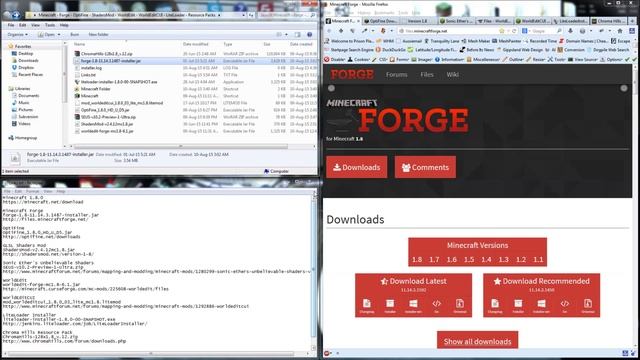Click Show all downloads button
The height and width of the screenshot is (360, 640).
(x=477, y=341)
